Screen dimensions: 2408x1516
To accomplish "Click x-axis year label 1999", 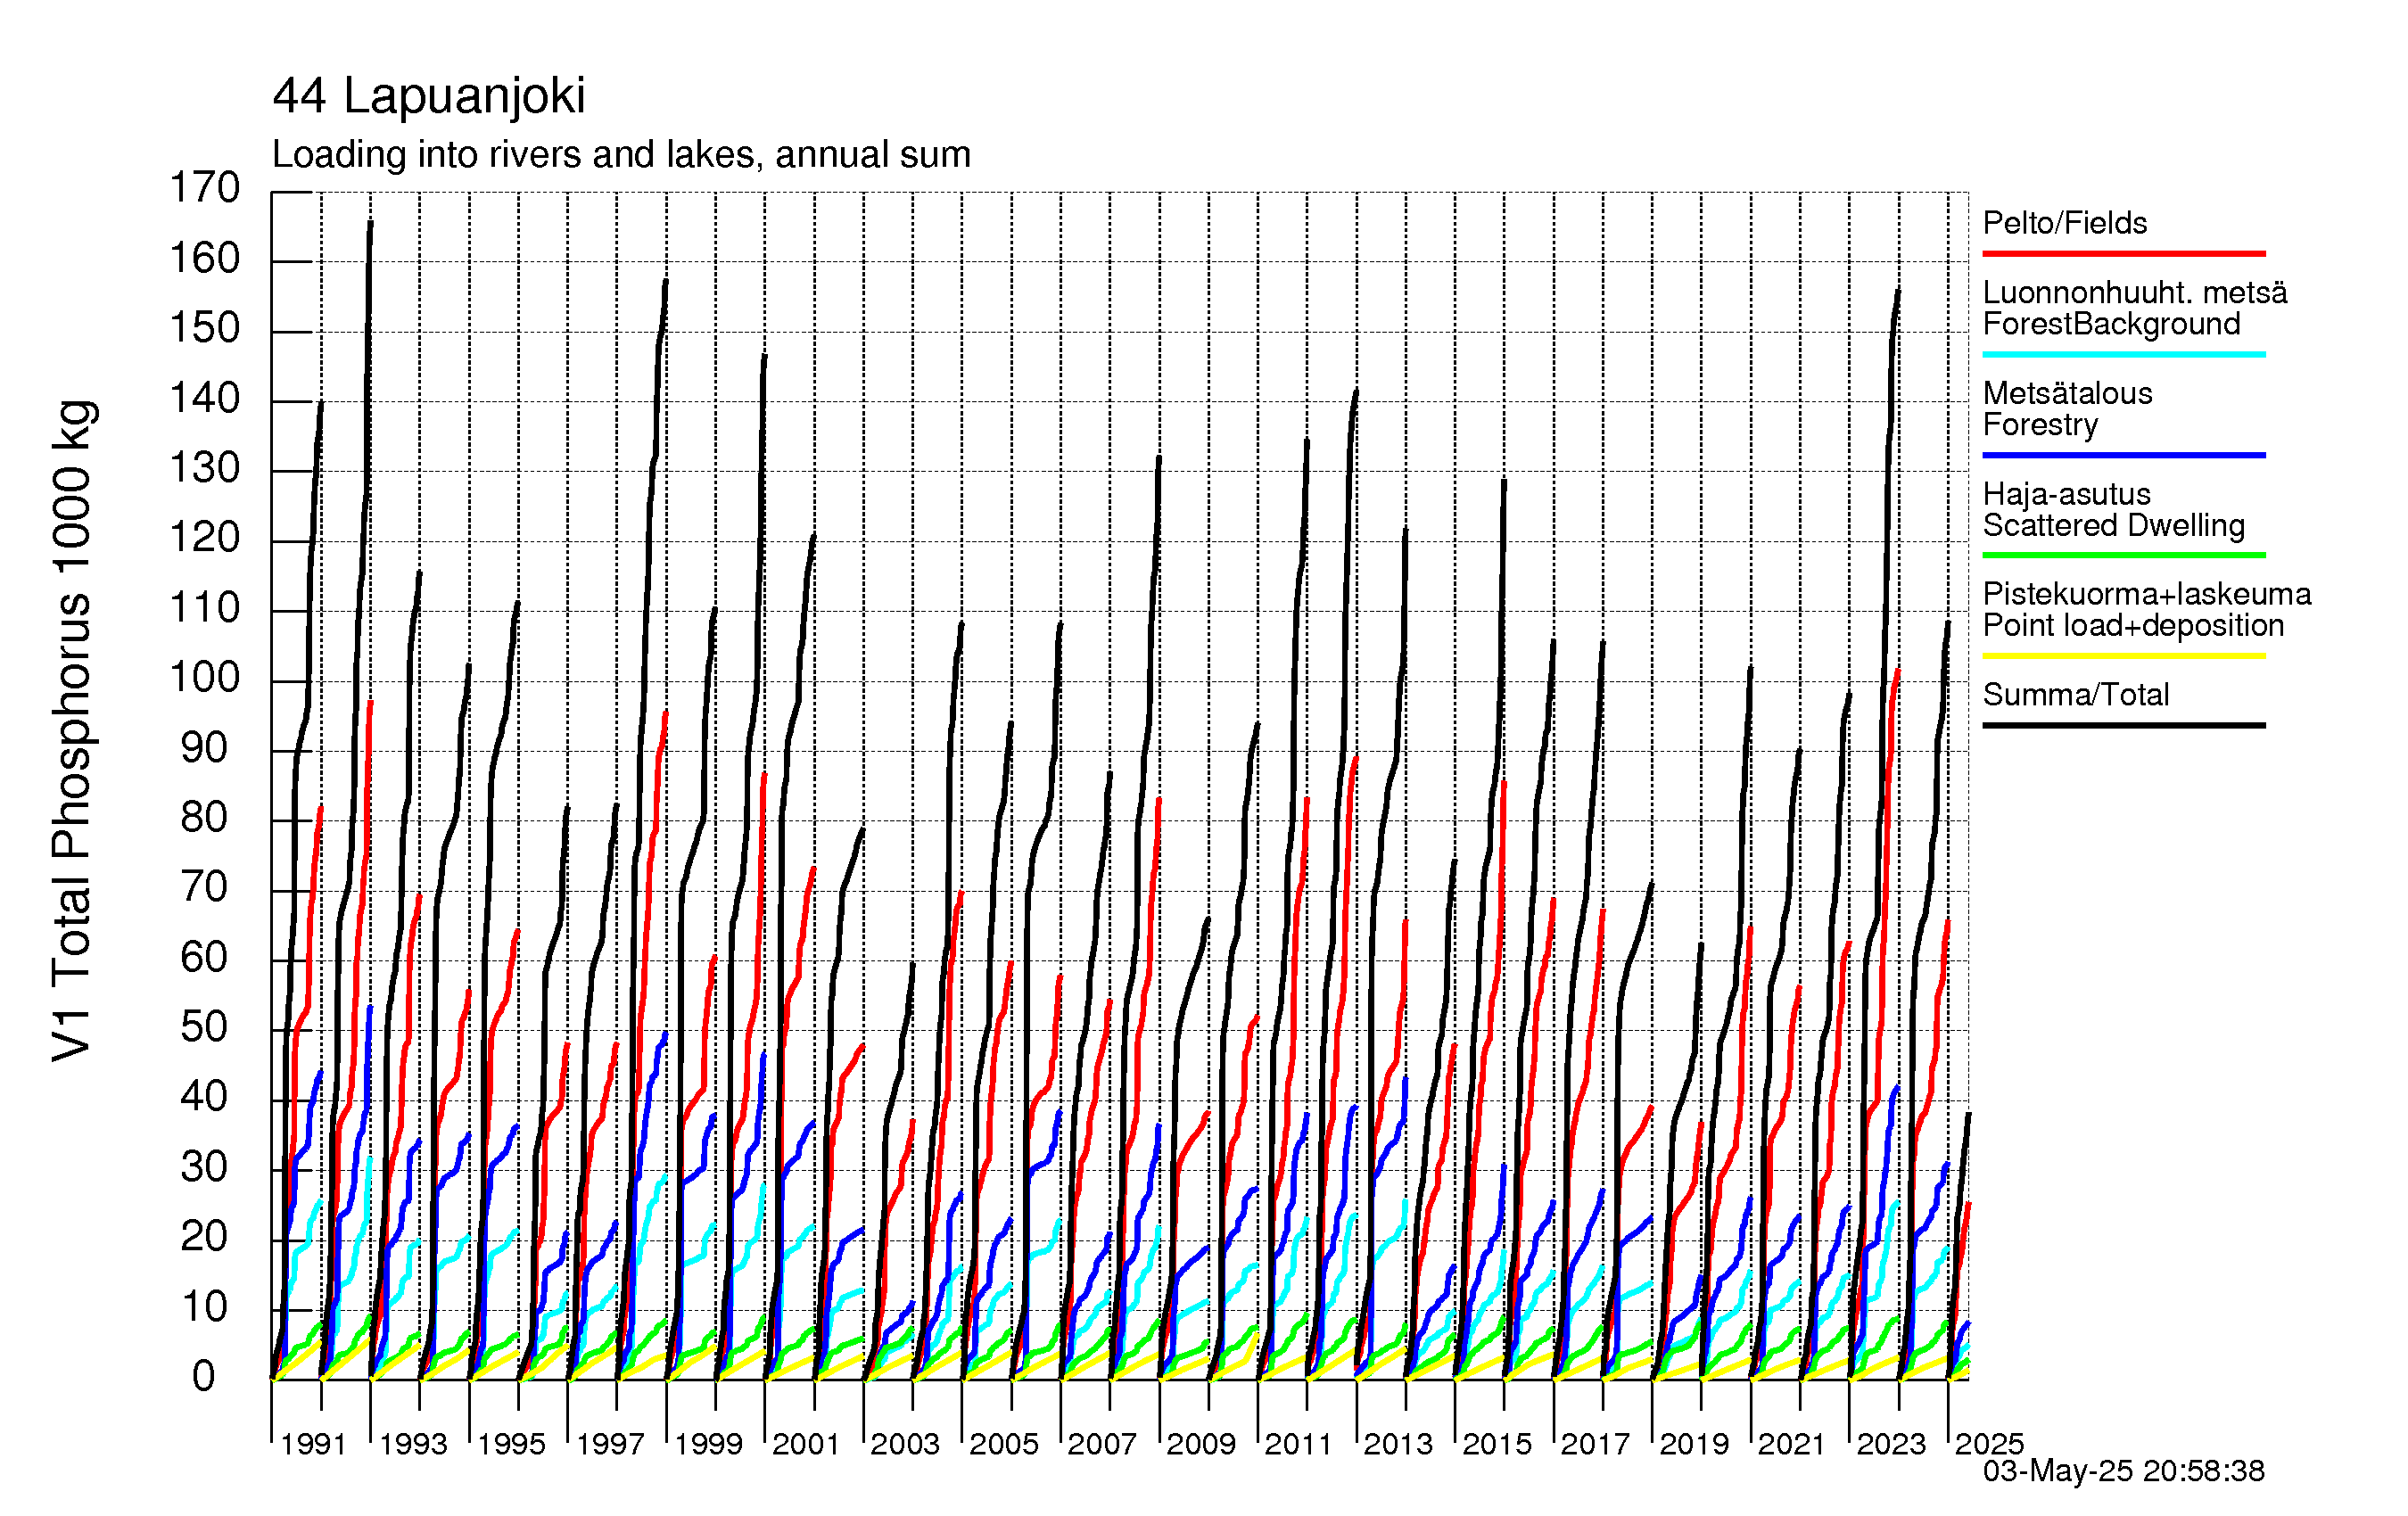I will [708, 1444].
